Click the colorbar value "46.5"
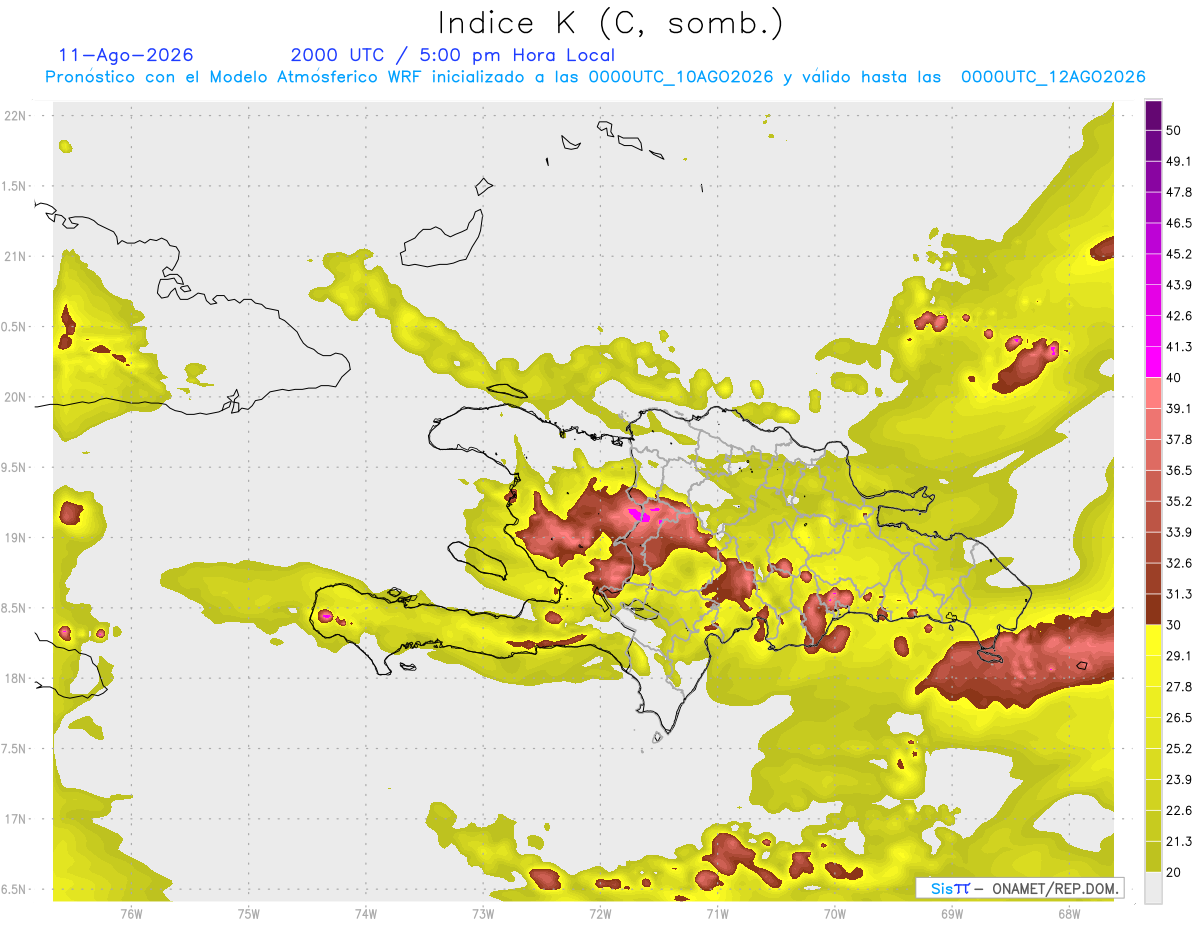The image size is (1200, 927). tap(1179, 223)
